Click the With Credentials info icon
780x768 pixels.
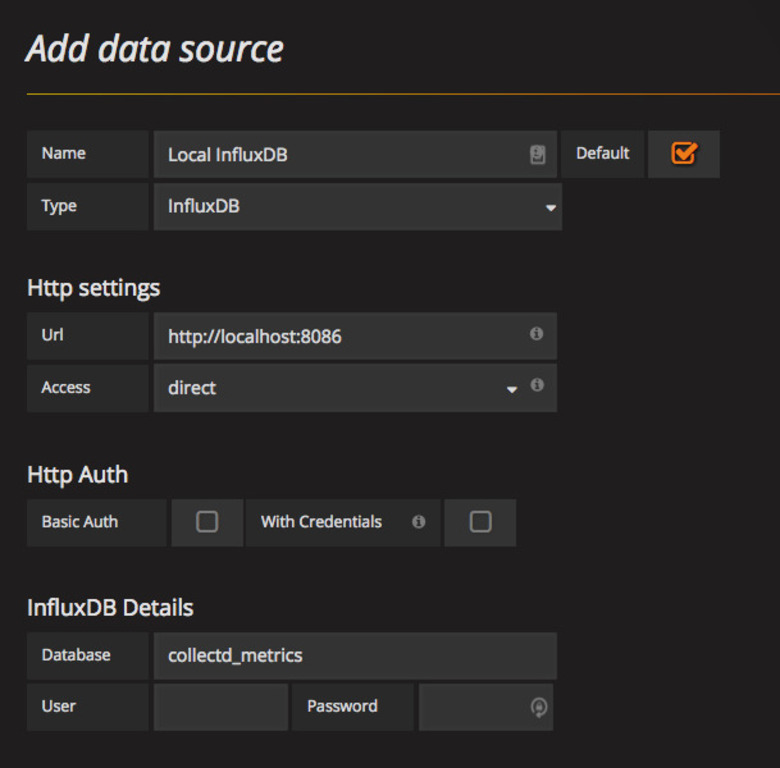pyautogui.click(x=419, y=521)
